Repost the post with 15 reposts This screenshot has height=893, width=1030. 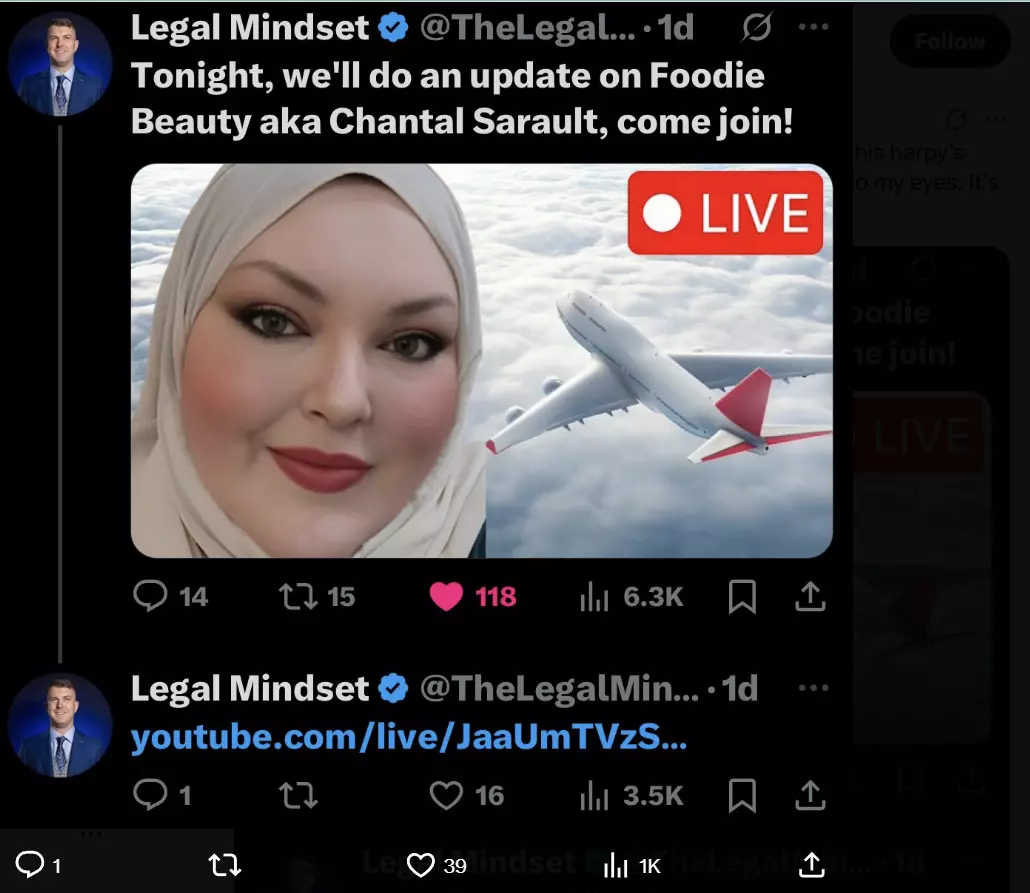[317, 596]
